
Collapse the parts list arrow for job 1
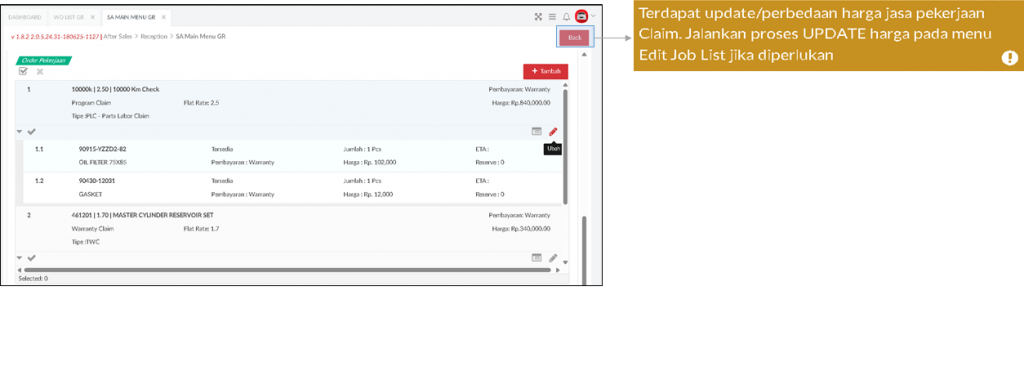click(x=20, y=131)
